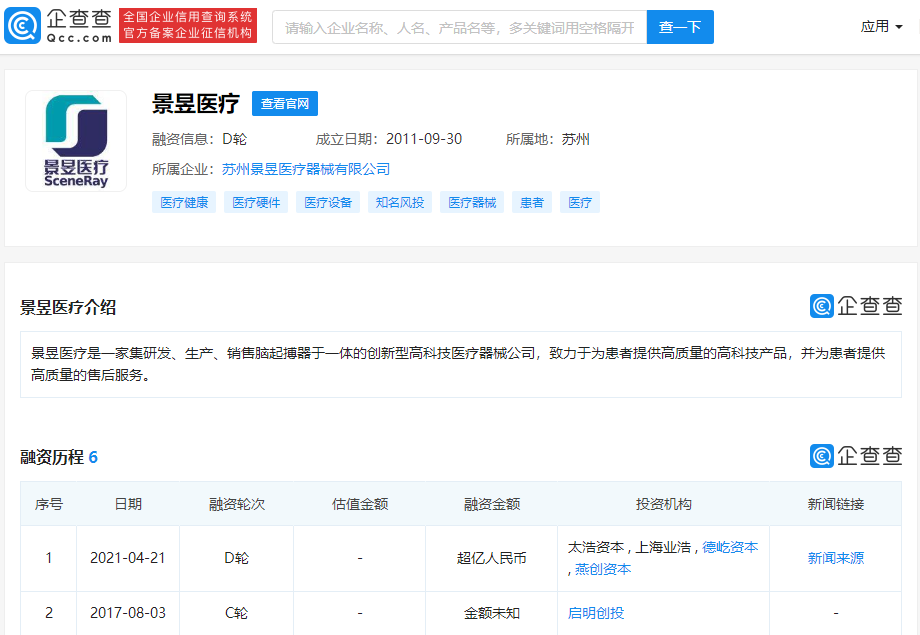Select the 医疗设备 tag
920x635 pixels.
[328, 202]
